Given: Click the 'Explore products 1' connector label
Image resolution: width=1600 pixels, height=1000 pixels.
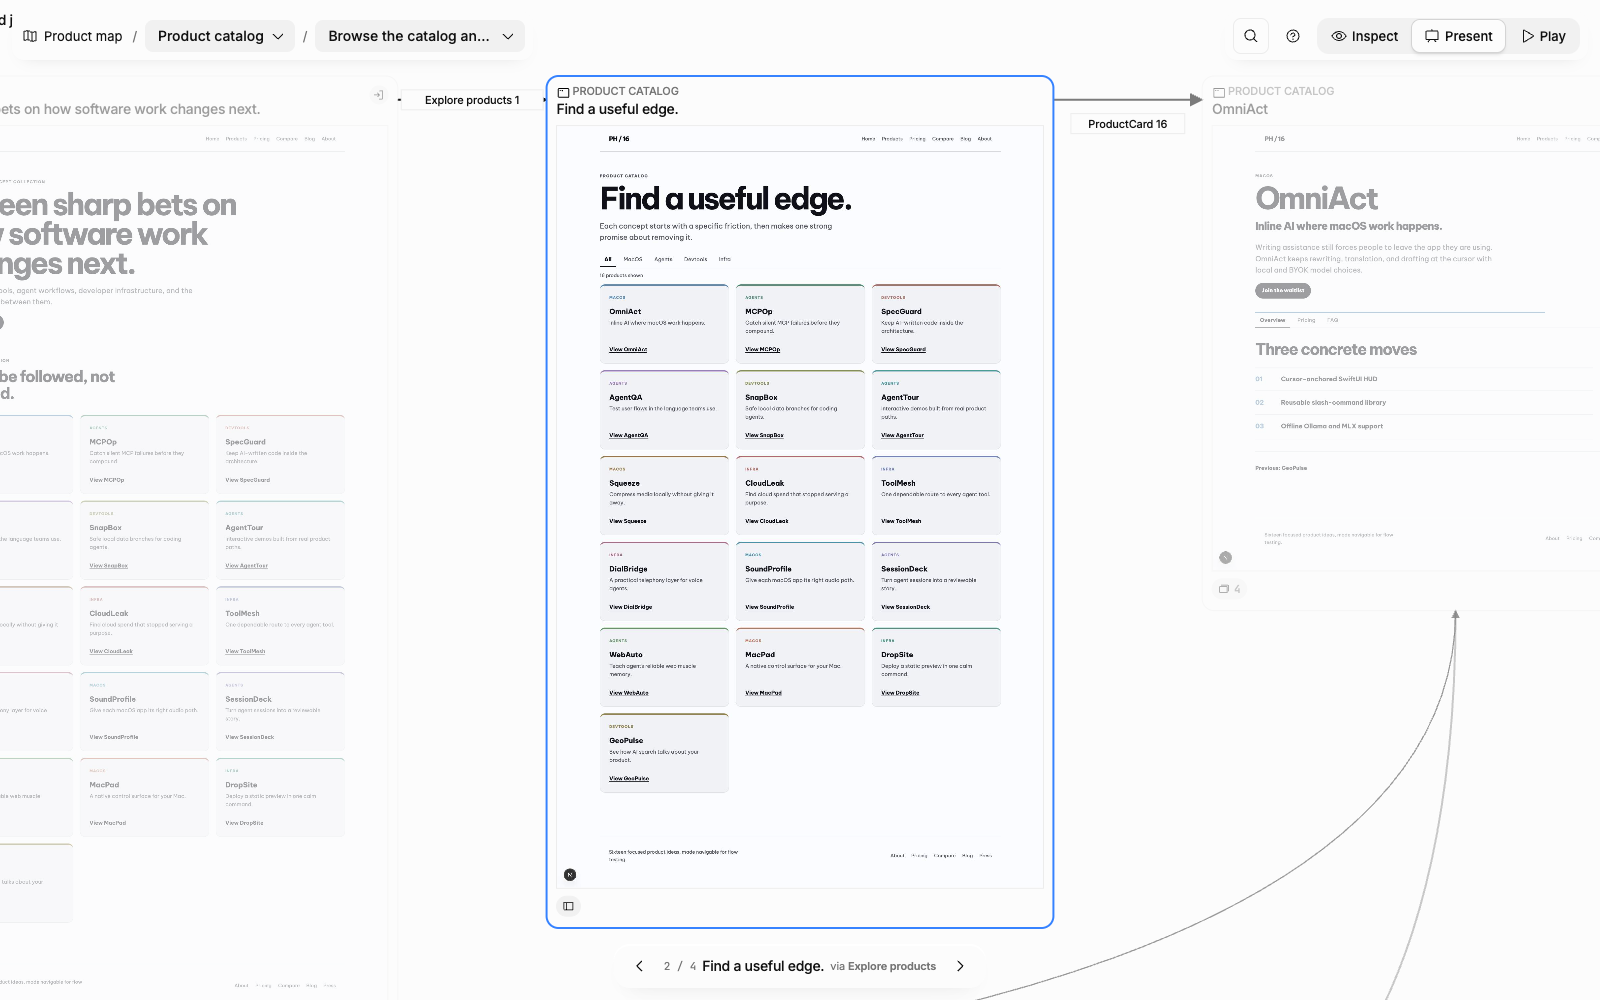Looking at the screenshot, I should [x=472, y=100].
